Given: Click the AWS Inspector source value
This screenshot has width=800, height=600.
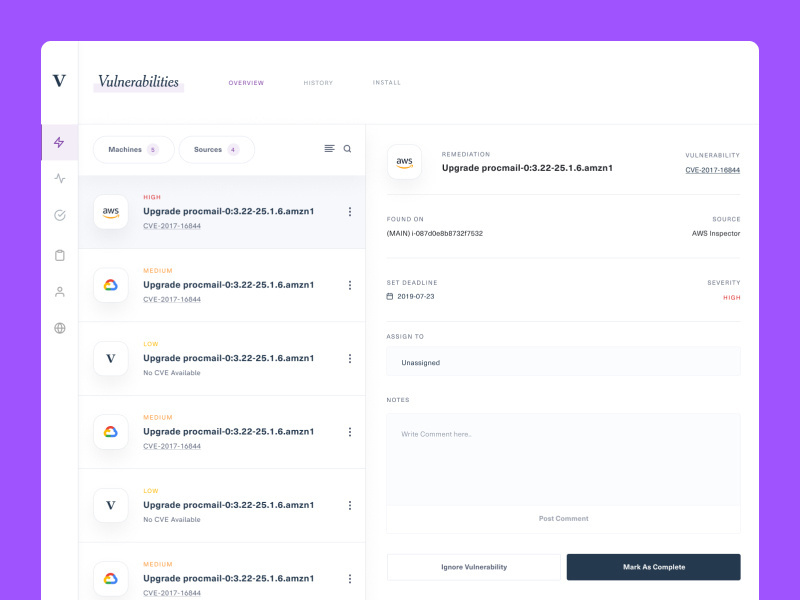Looking at the screenshot, I should coord(716,233).
